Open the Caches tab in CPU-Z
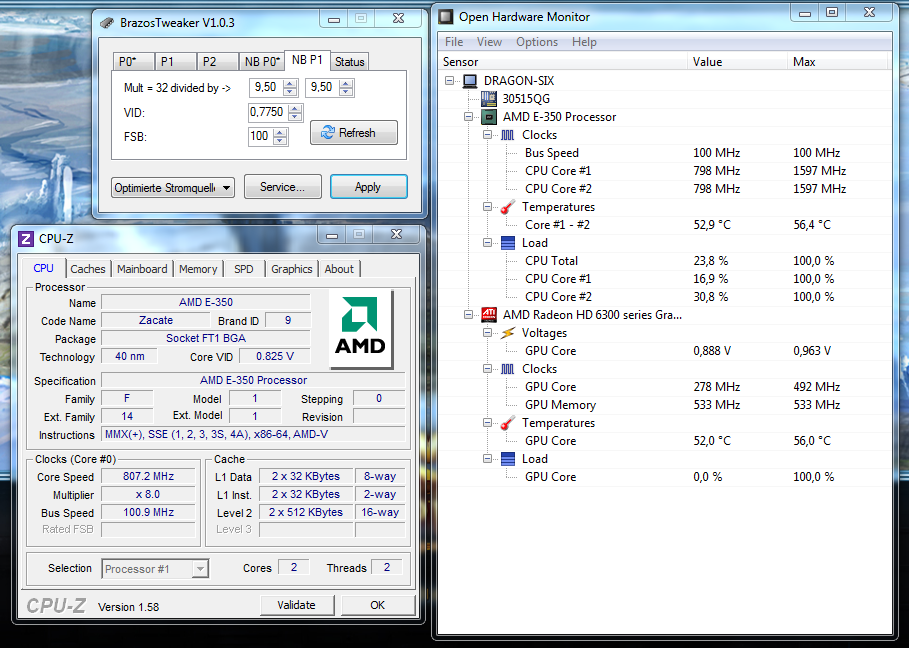The width and height of the screenshot is (909, 648). coord(88,269)
